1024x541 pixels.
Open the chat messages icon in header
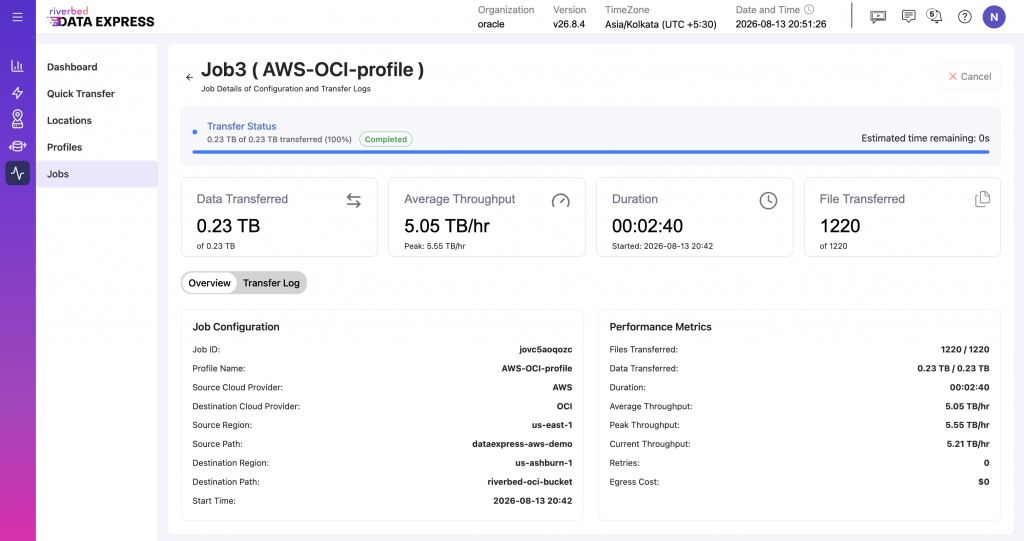pyautogui.click(x=908, y=16)
